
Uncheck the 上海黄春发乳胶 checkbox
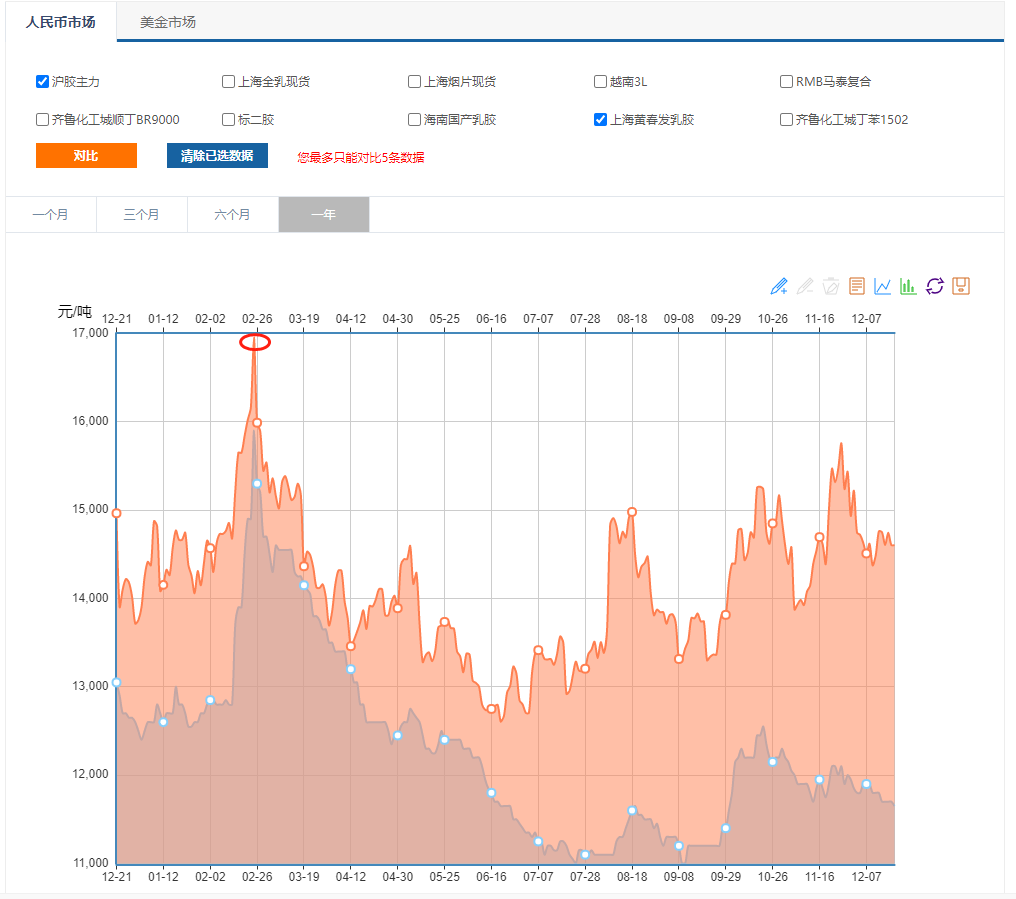pos(600,119)
